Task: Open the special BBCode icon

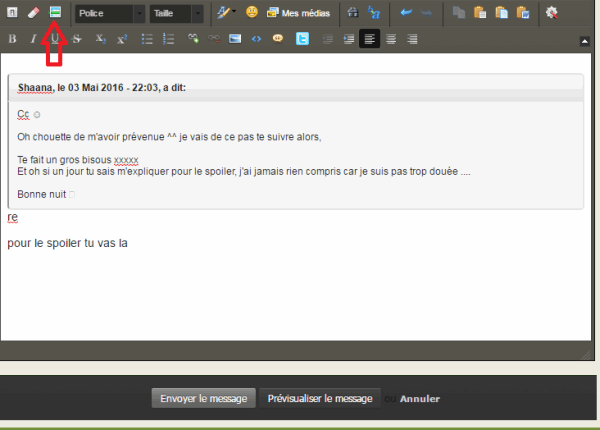Action: click(x=55, y=13)
